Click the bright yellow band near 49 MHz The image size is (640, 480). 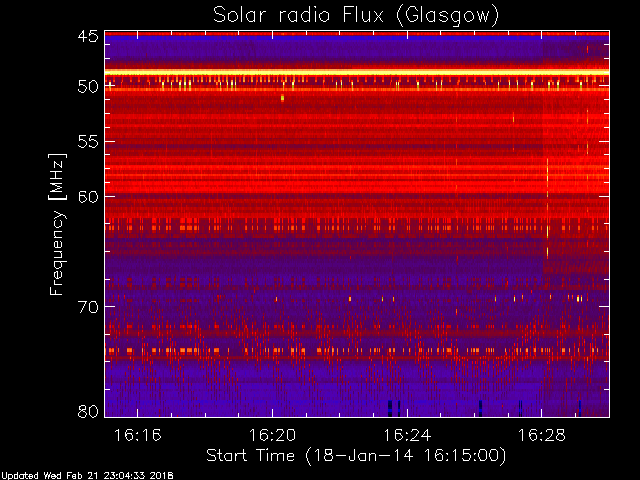pos(357,72)
